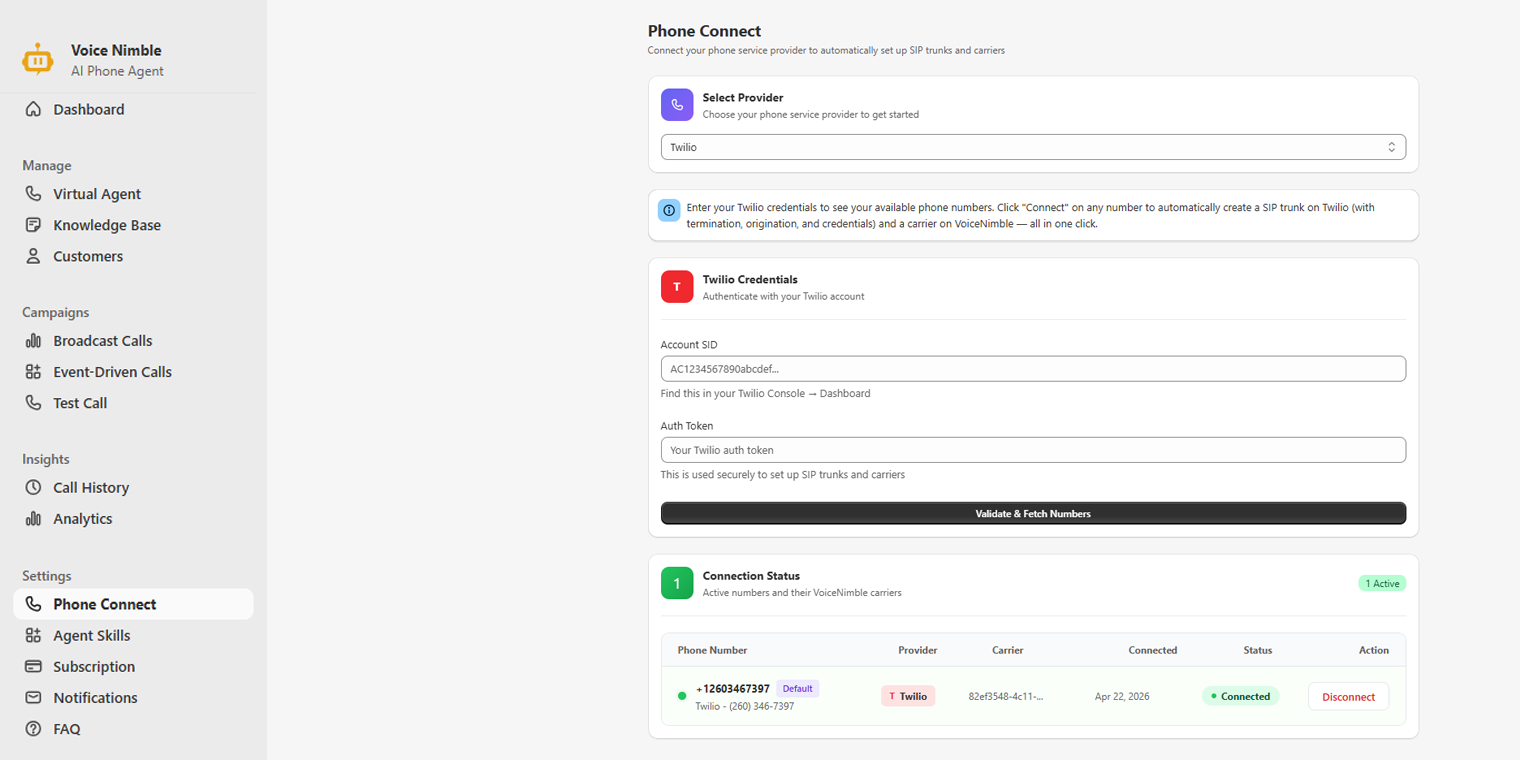The image size is (1520, 760).
Task: Click the Default tag next to phone number
Action: (x=797, y=688)
